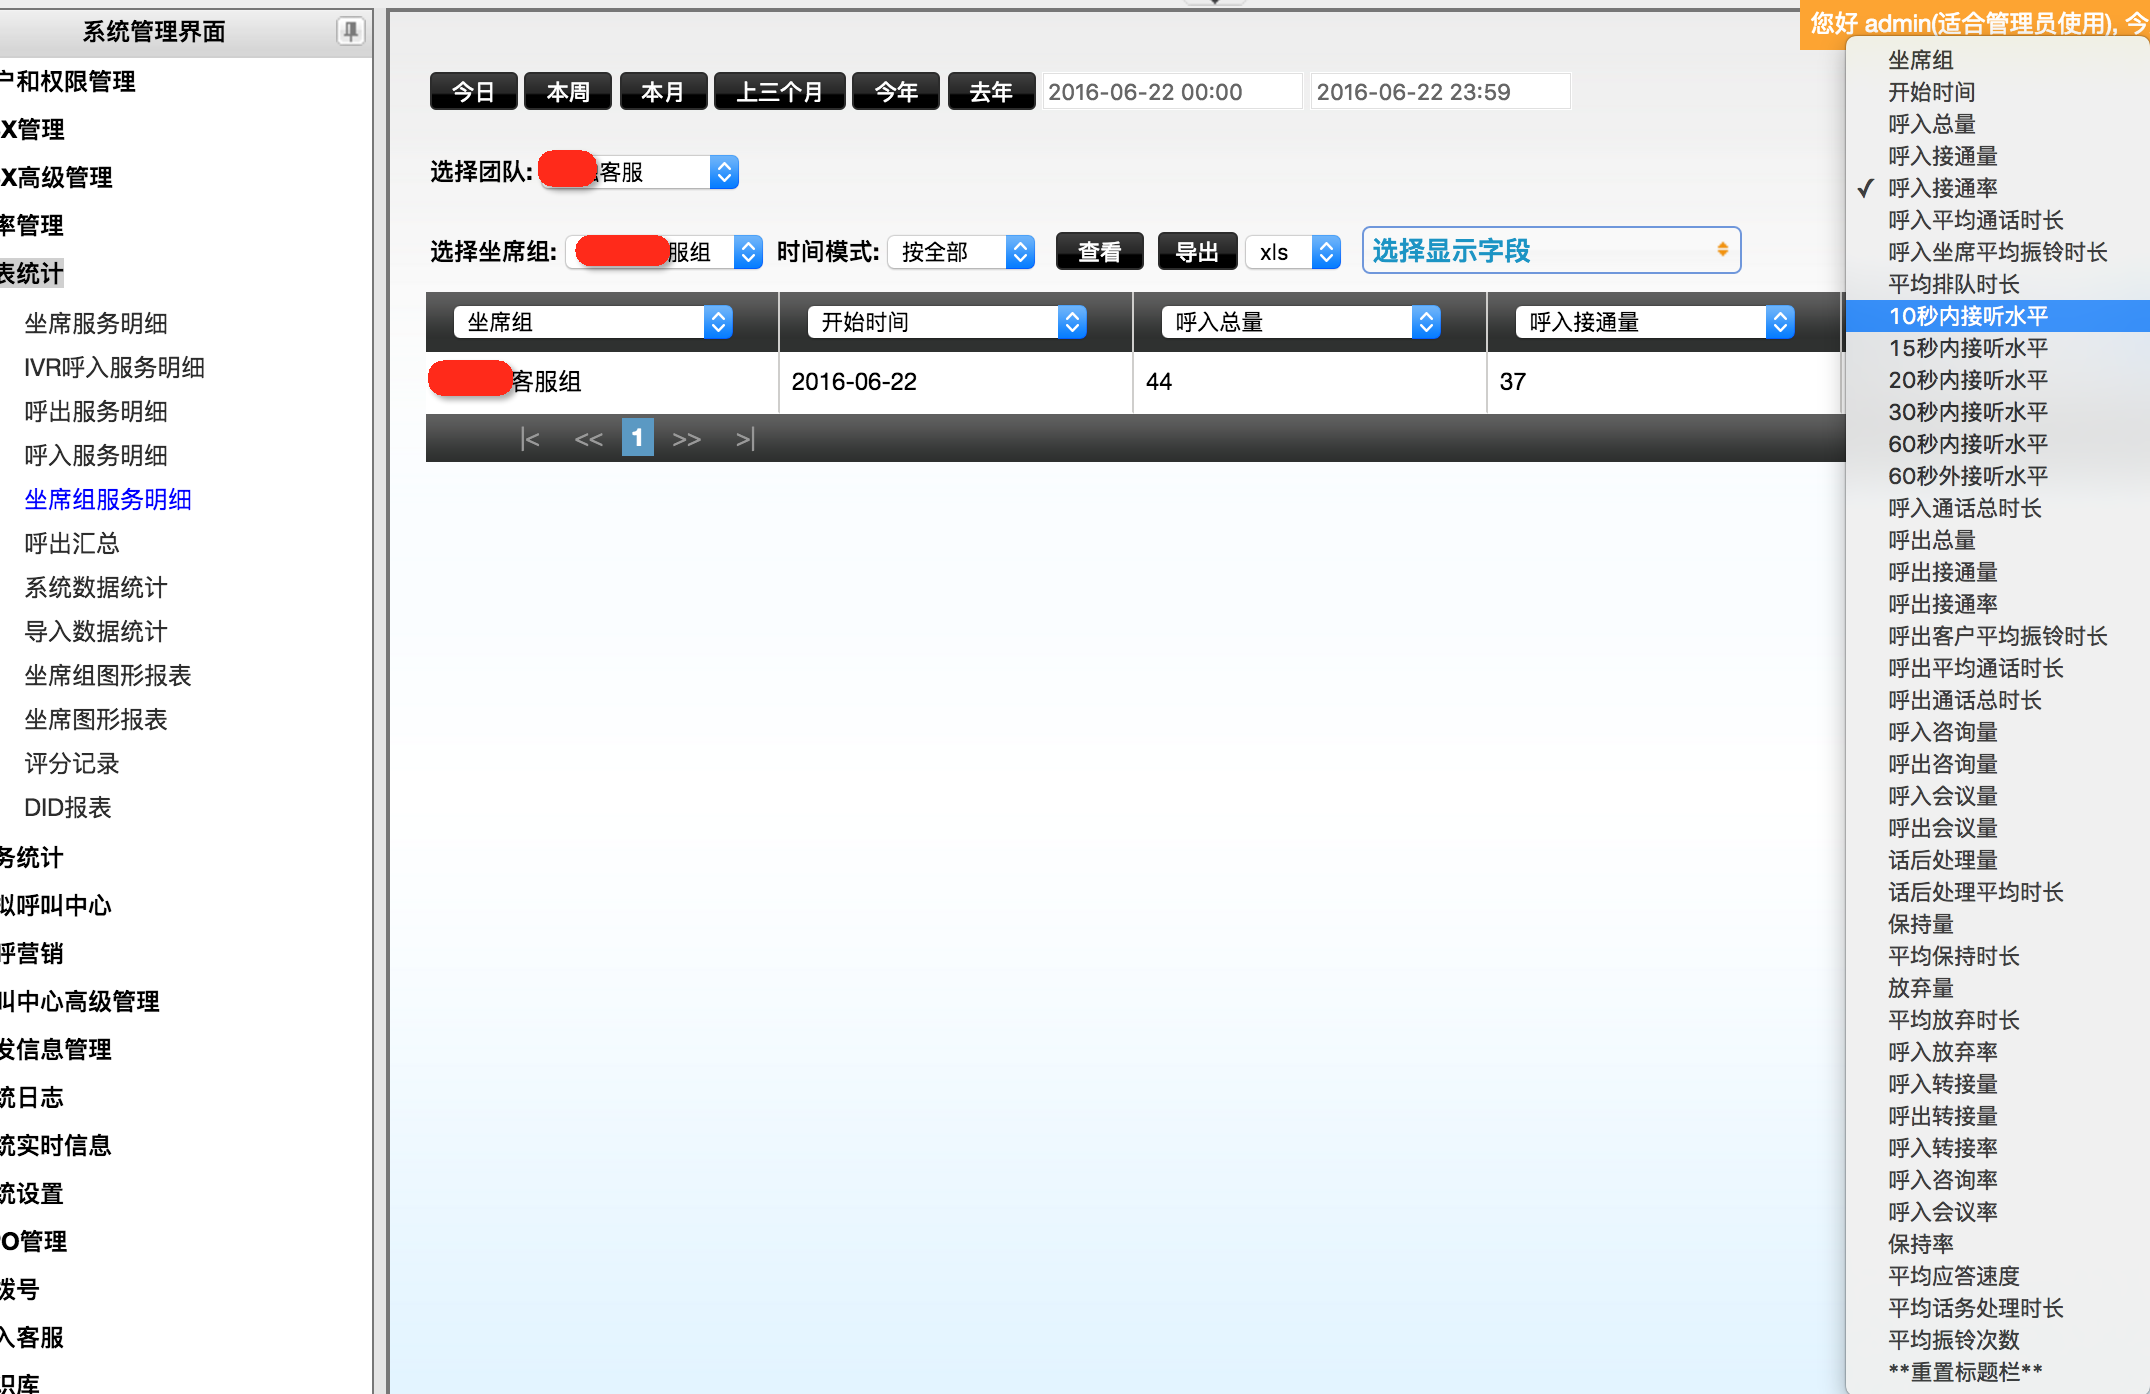
Task: Click the 本月 date range button
Action: (663, 92)
